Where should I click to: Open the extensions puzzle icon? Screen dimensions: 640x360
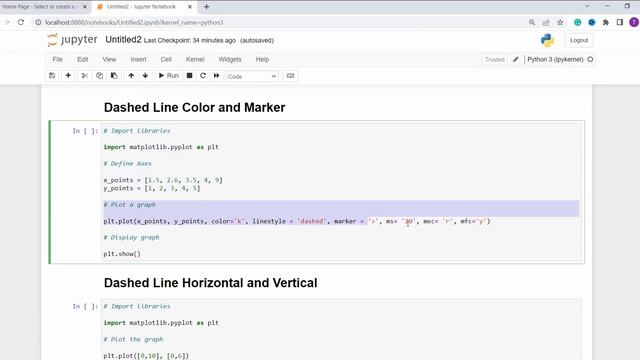point(606,22)
